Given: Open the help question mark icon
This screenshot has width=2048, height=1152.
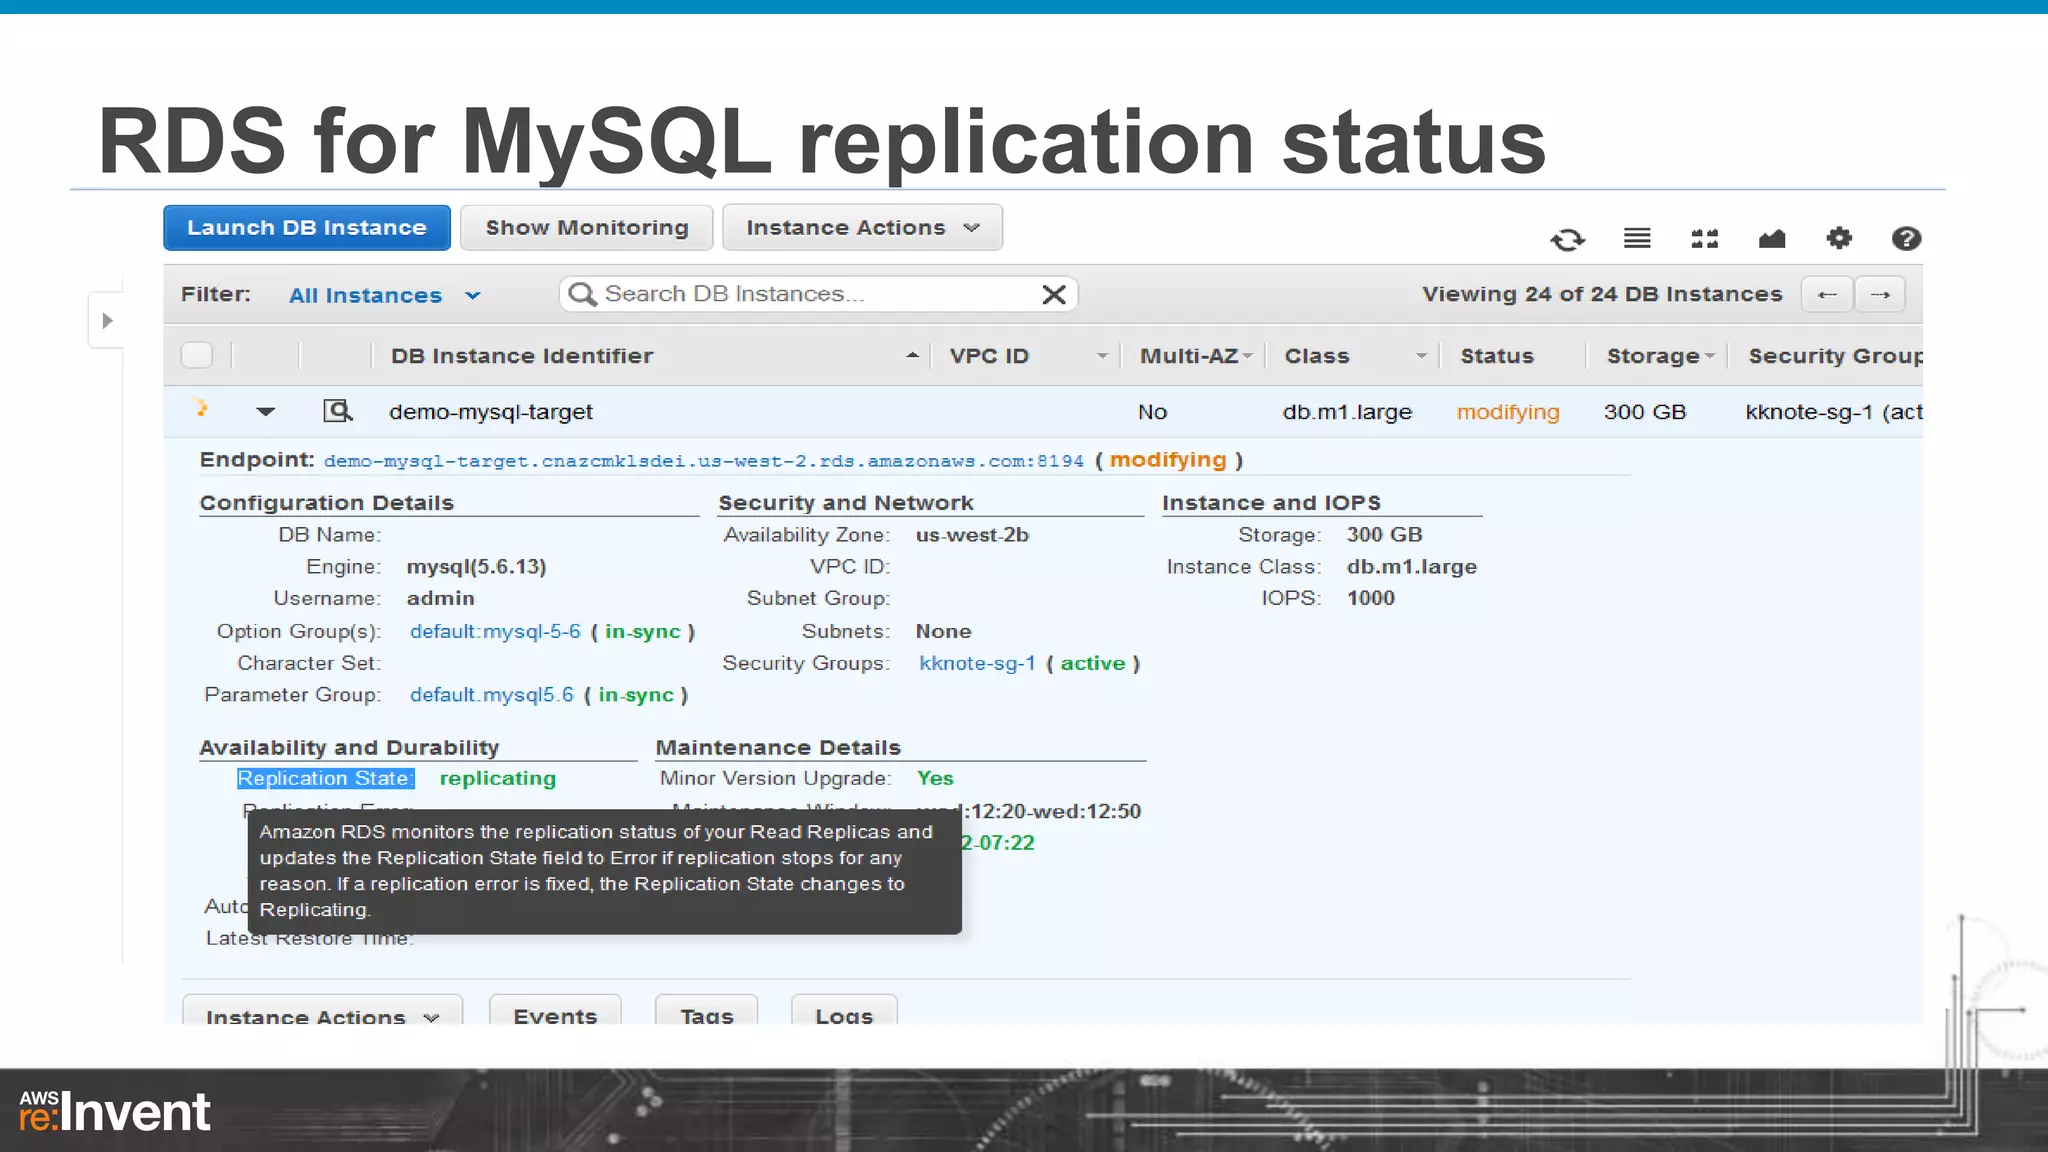Looking at the screenshot, I should click(1906, 238).
